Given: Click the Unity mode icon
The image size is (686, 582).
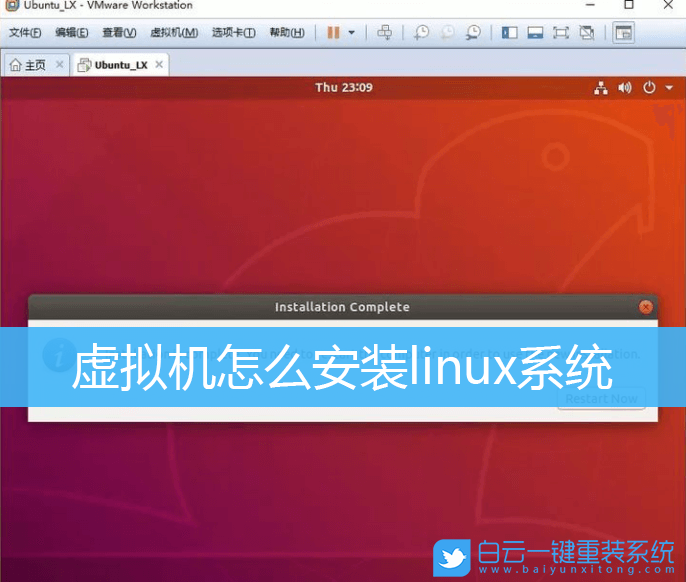Looking at the screenshot, I should (x=587, y=33).
